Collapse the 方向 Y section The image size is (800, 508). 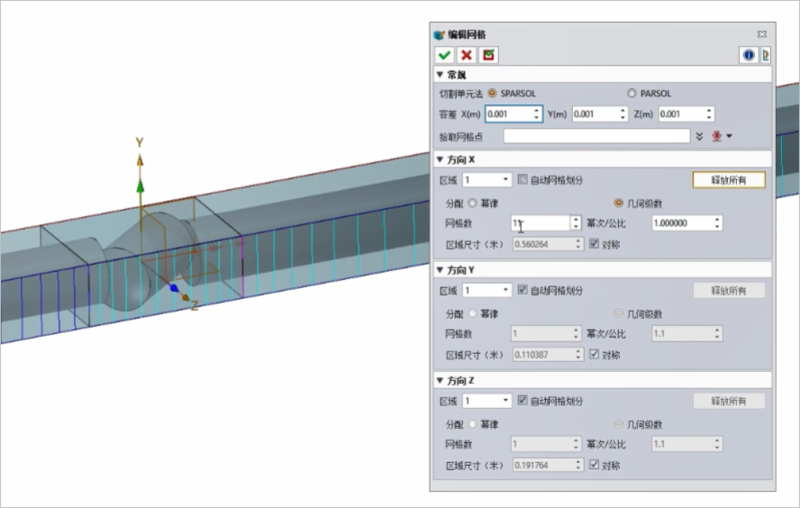click(440, 270)
